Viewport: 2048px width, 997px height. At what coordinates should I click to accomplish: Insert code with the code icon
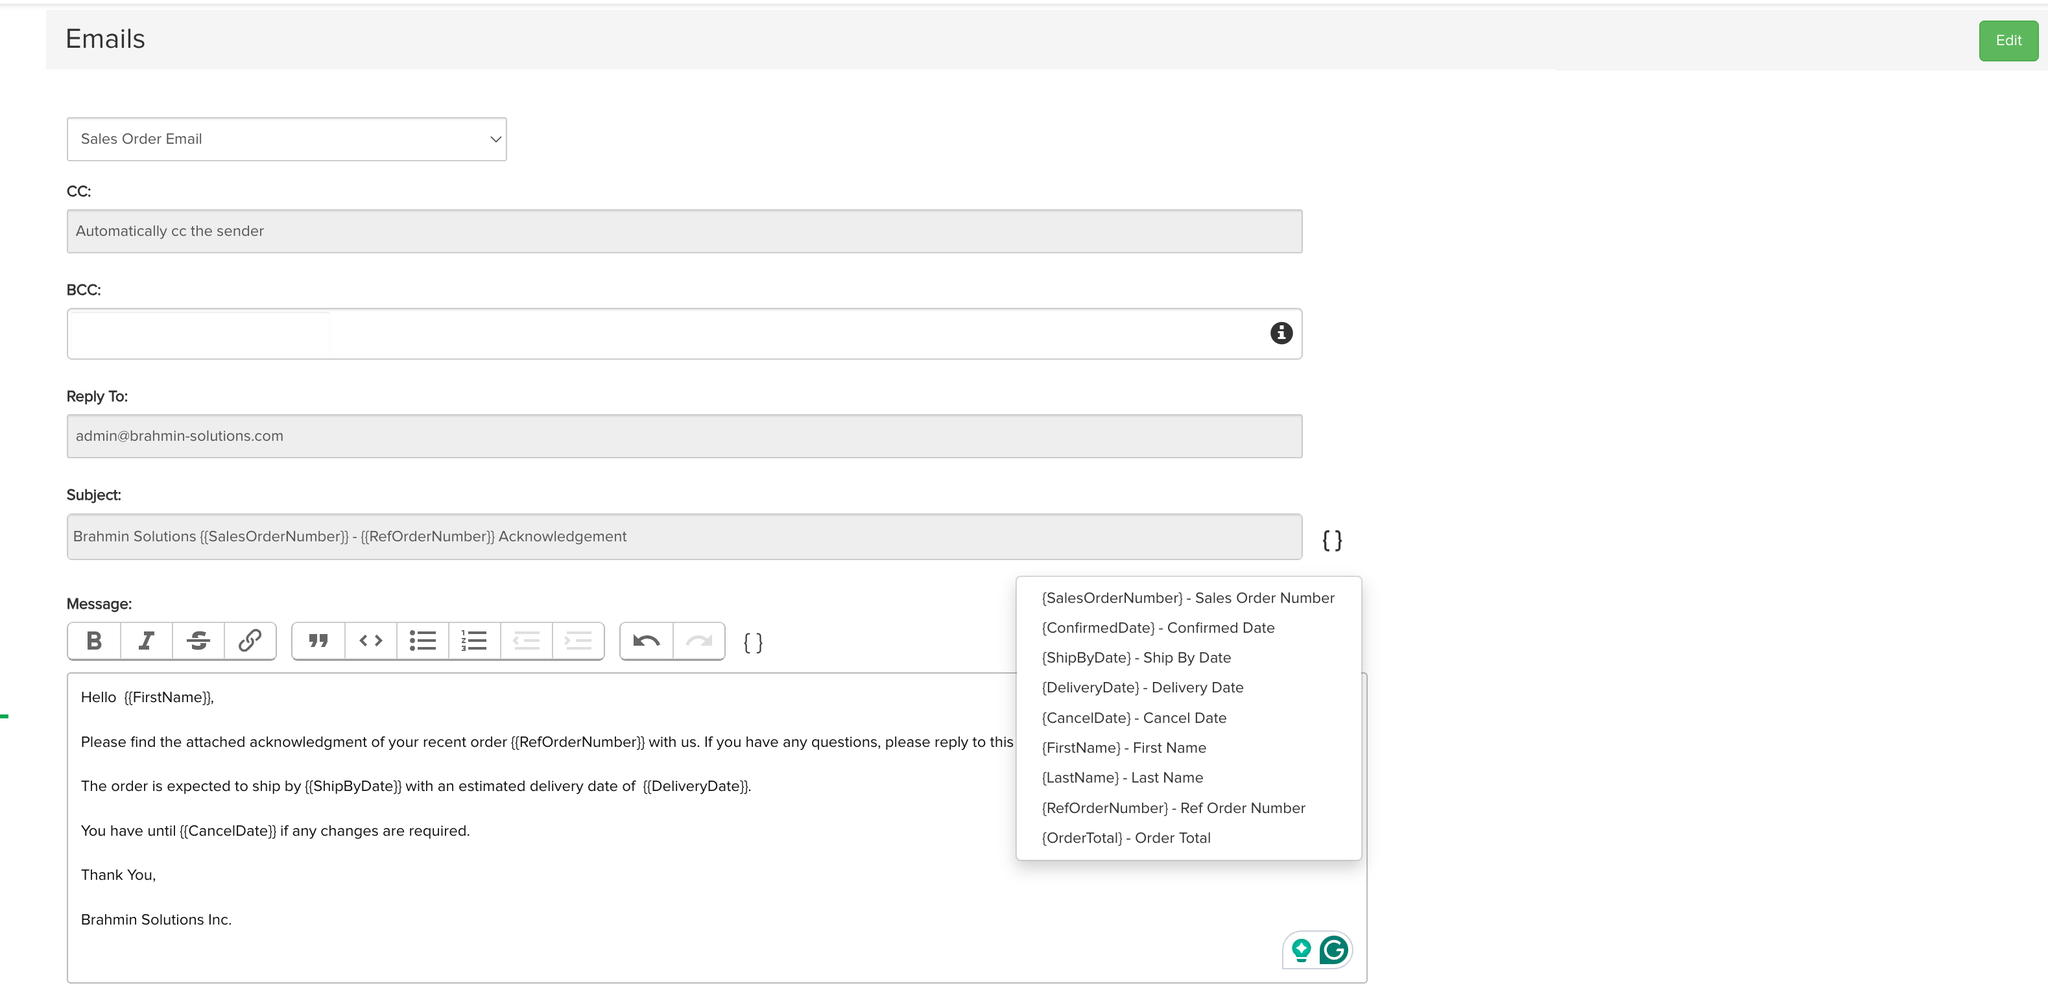pos(371,641)
